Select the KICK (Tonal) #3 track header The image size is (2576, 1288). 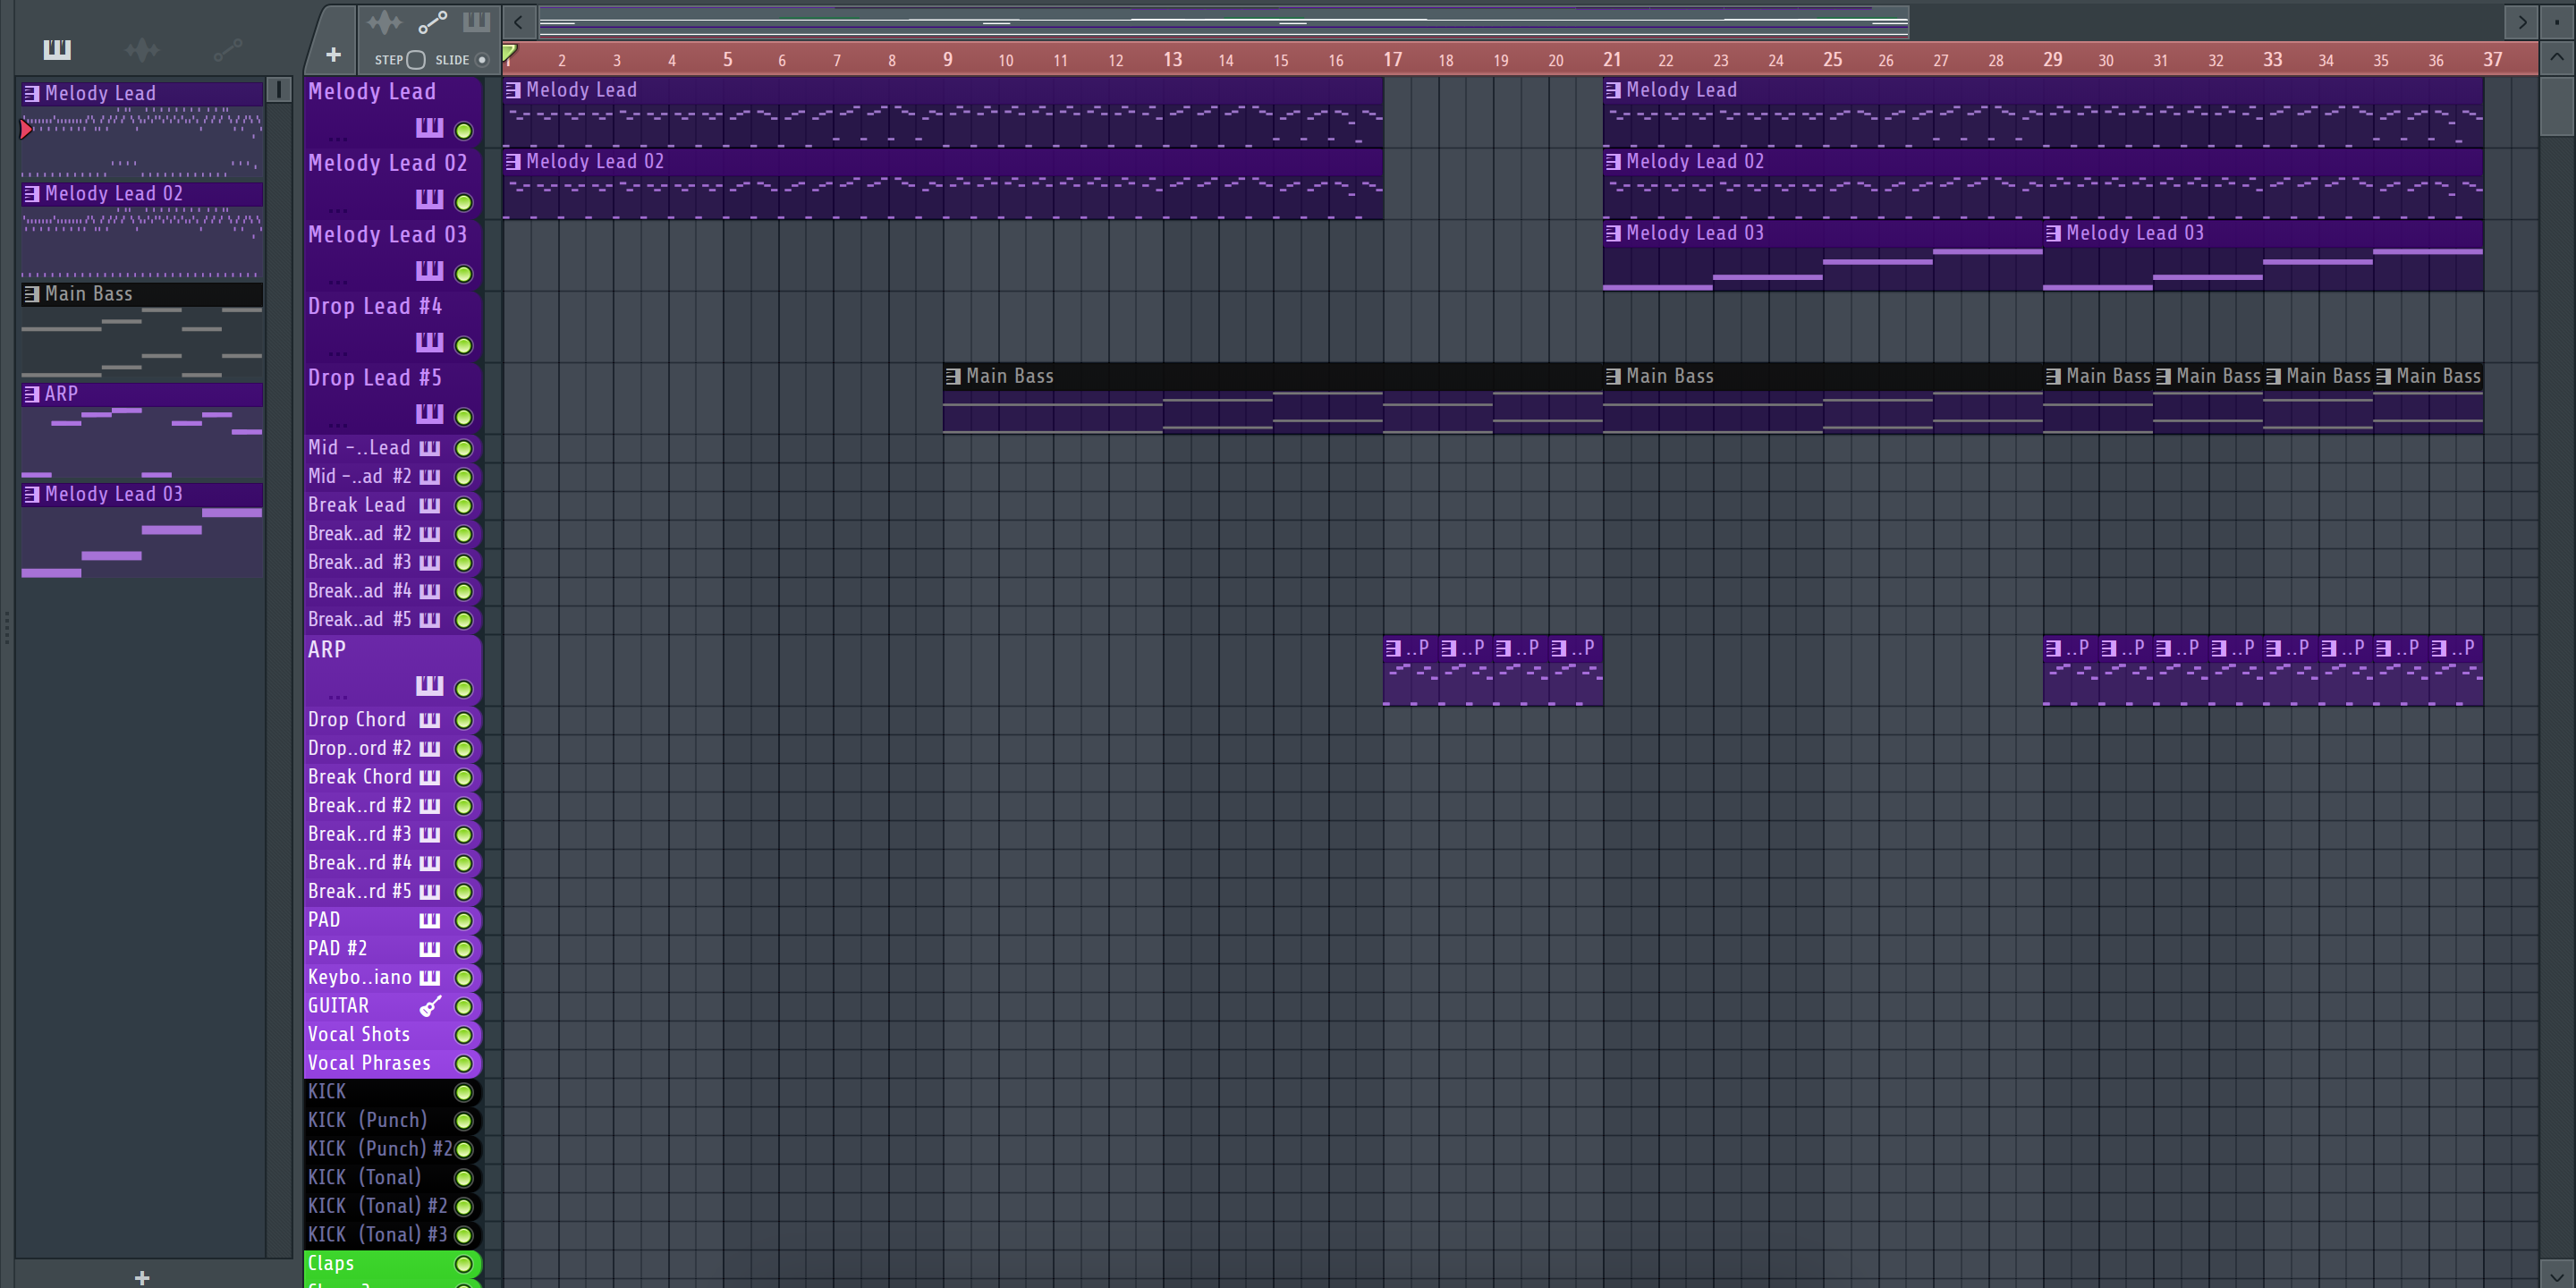click(393, 1235)
